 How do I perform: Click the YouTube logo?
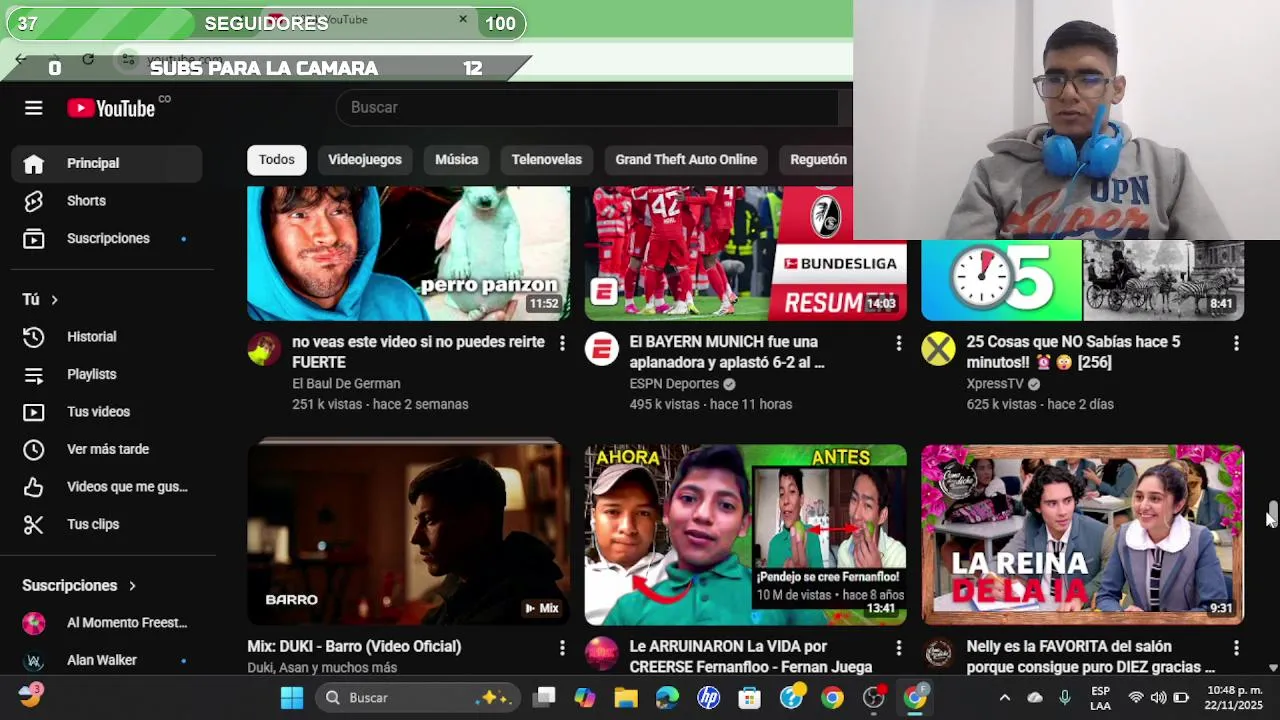pos(111,108)
